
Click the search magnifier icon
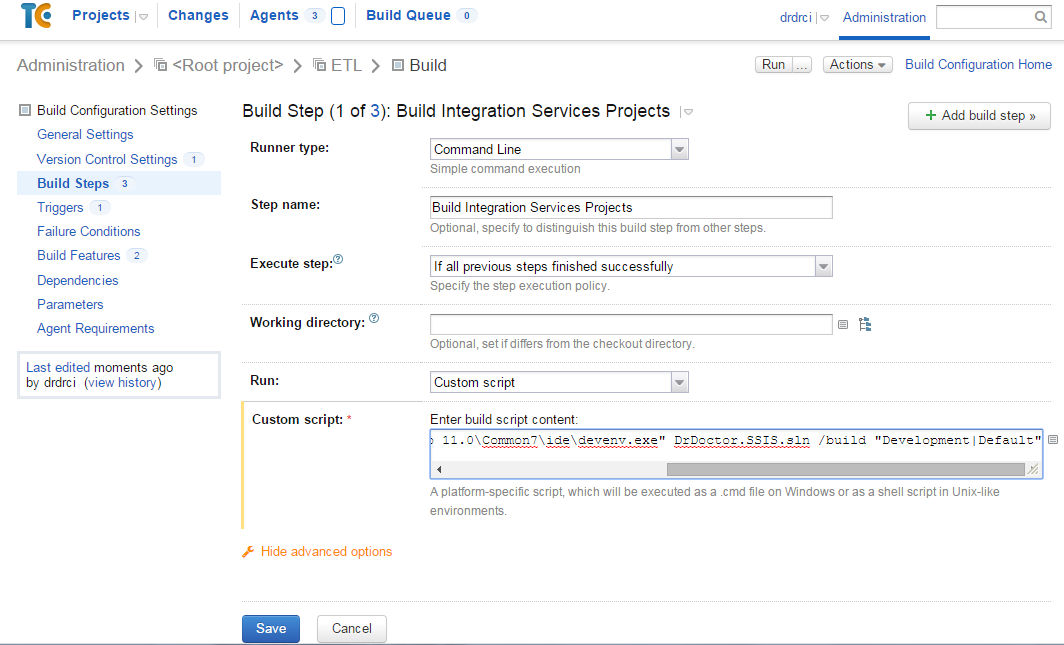click(x=1040, y=17)
